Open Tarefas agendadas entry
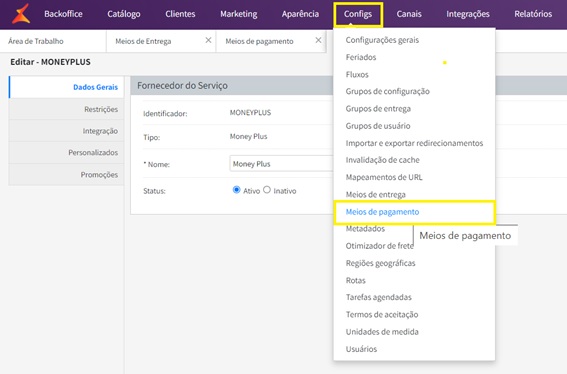Image resolution: width=567 pixels, height=374 pixels. point(379,297)
